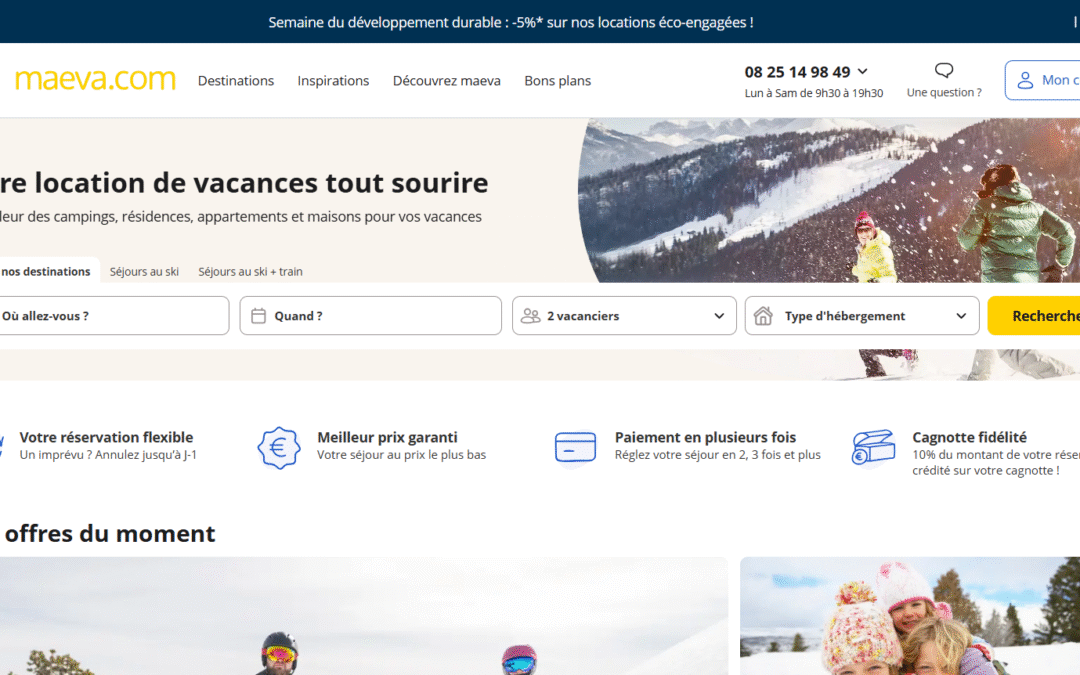
Task: Select the Séjours au ski + train tab
Action: pos(250,272)
